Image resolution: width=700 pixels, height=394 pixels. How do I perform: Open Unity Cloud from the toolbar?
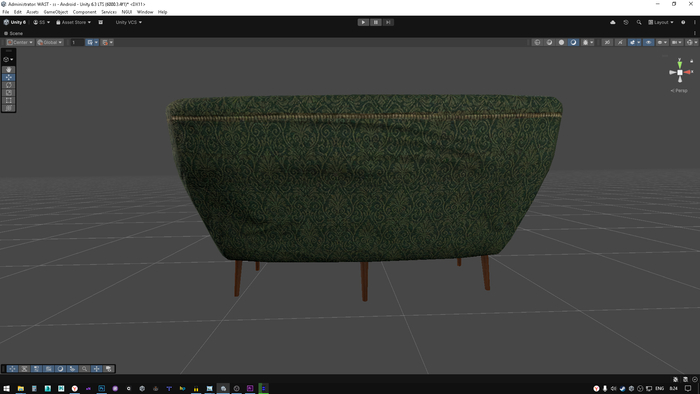tap(612, 22)
